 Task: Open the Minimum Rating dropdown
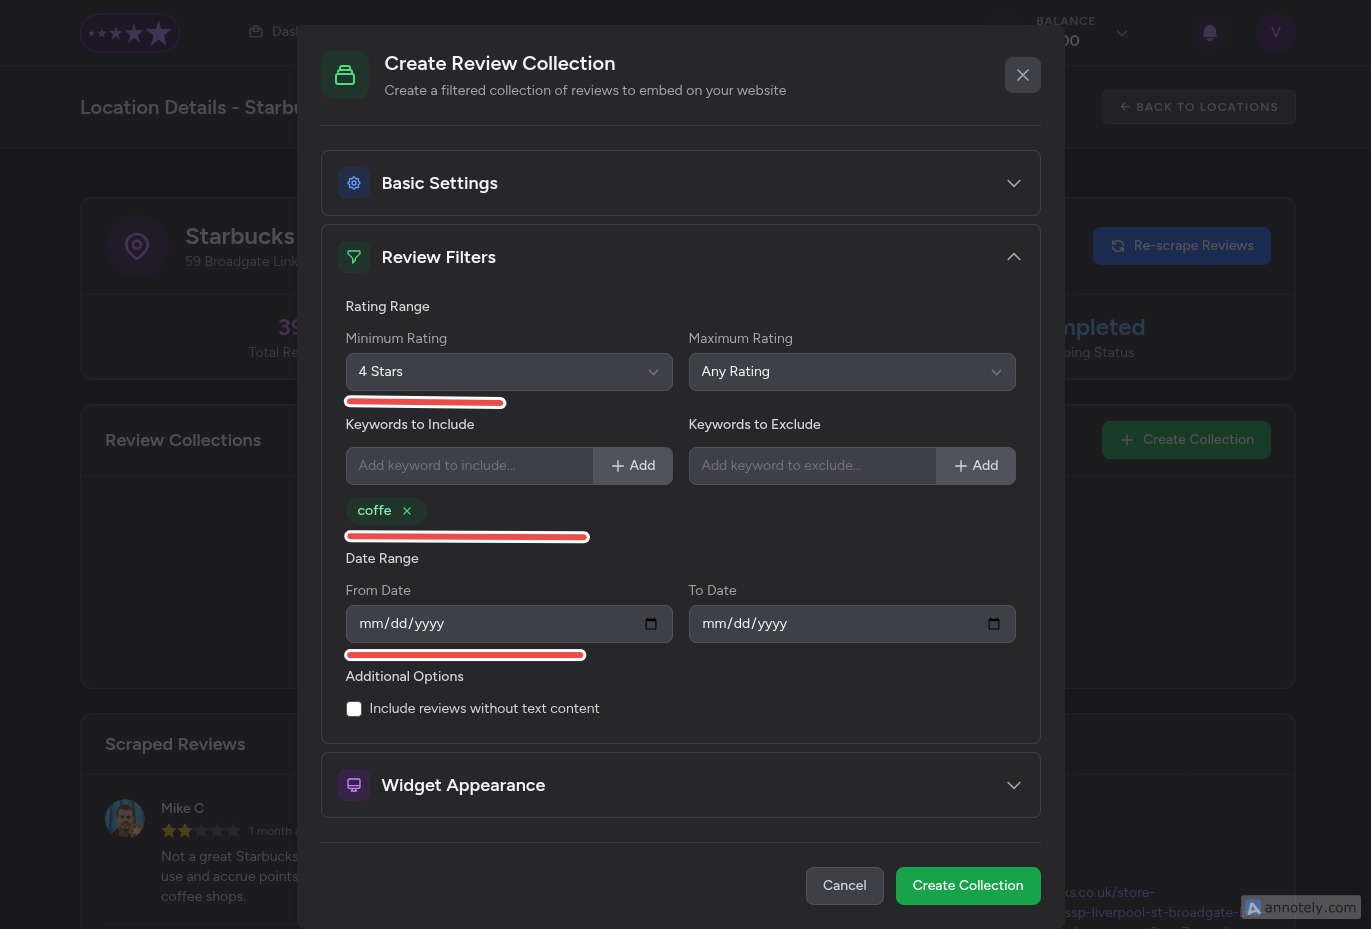point(509,371)
